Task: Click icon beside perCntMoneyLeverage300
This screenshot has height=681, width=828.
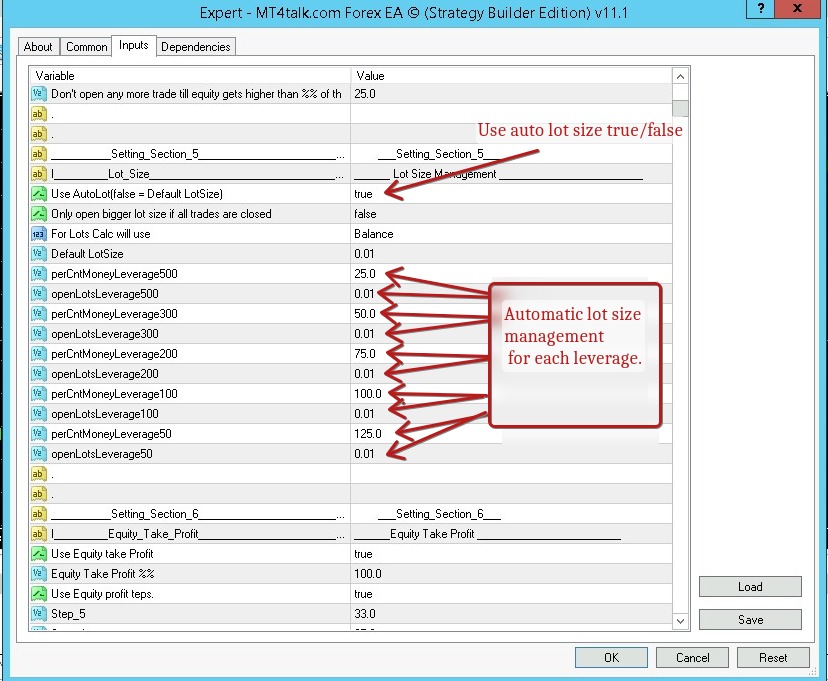Action: pyautogui.click(x=39, y=314)
